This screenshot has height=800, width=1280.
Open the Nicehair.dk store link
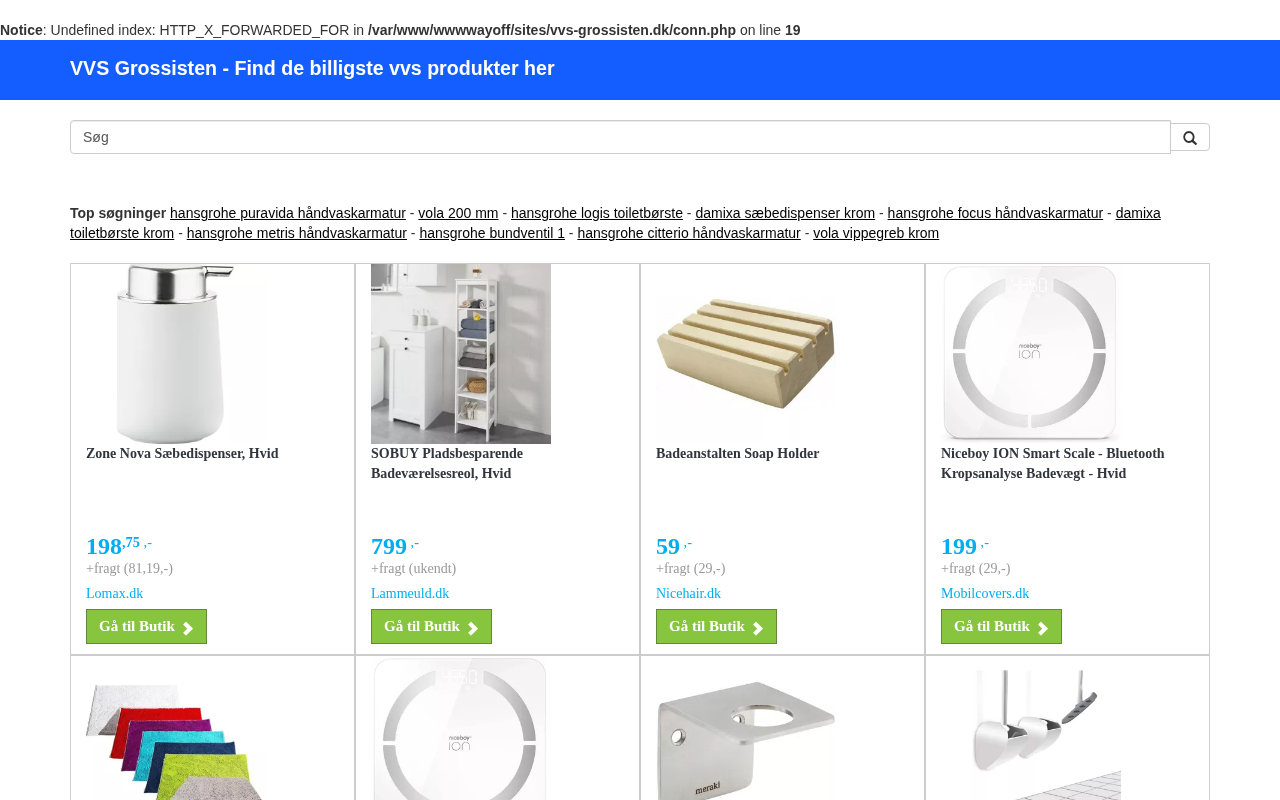coord(688,594)
